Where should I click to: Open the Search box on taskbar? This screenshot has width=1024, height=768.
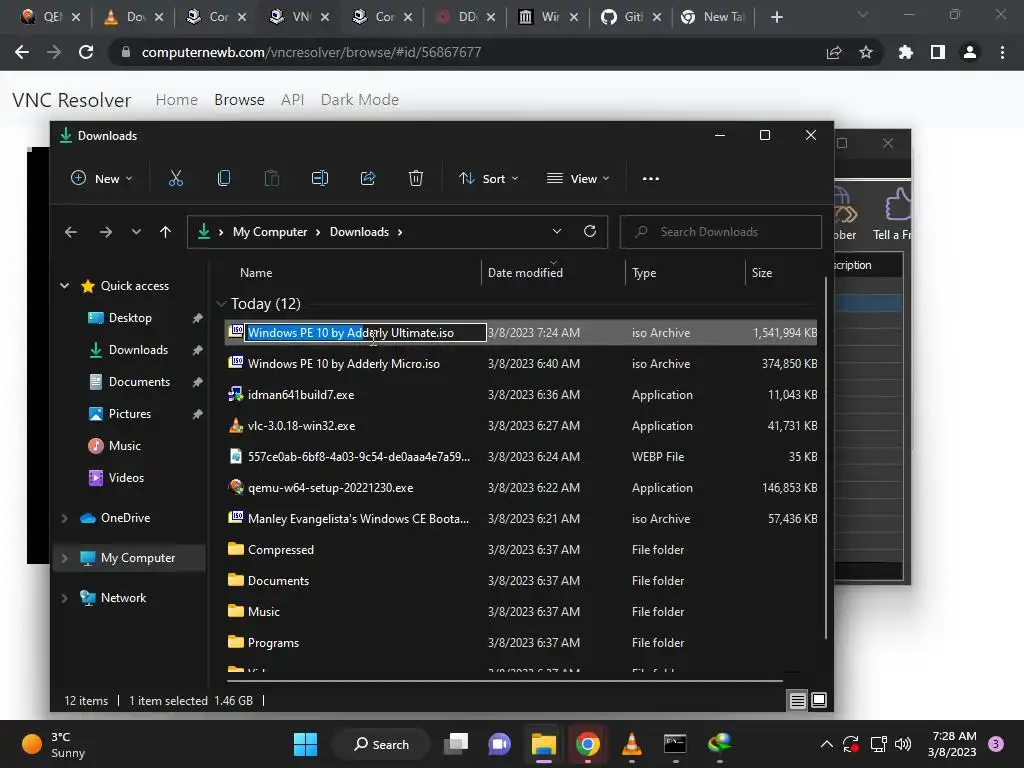[381, 744]
